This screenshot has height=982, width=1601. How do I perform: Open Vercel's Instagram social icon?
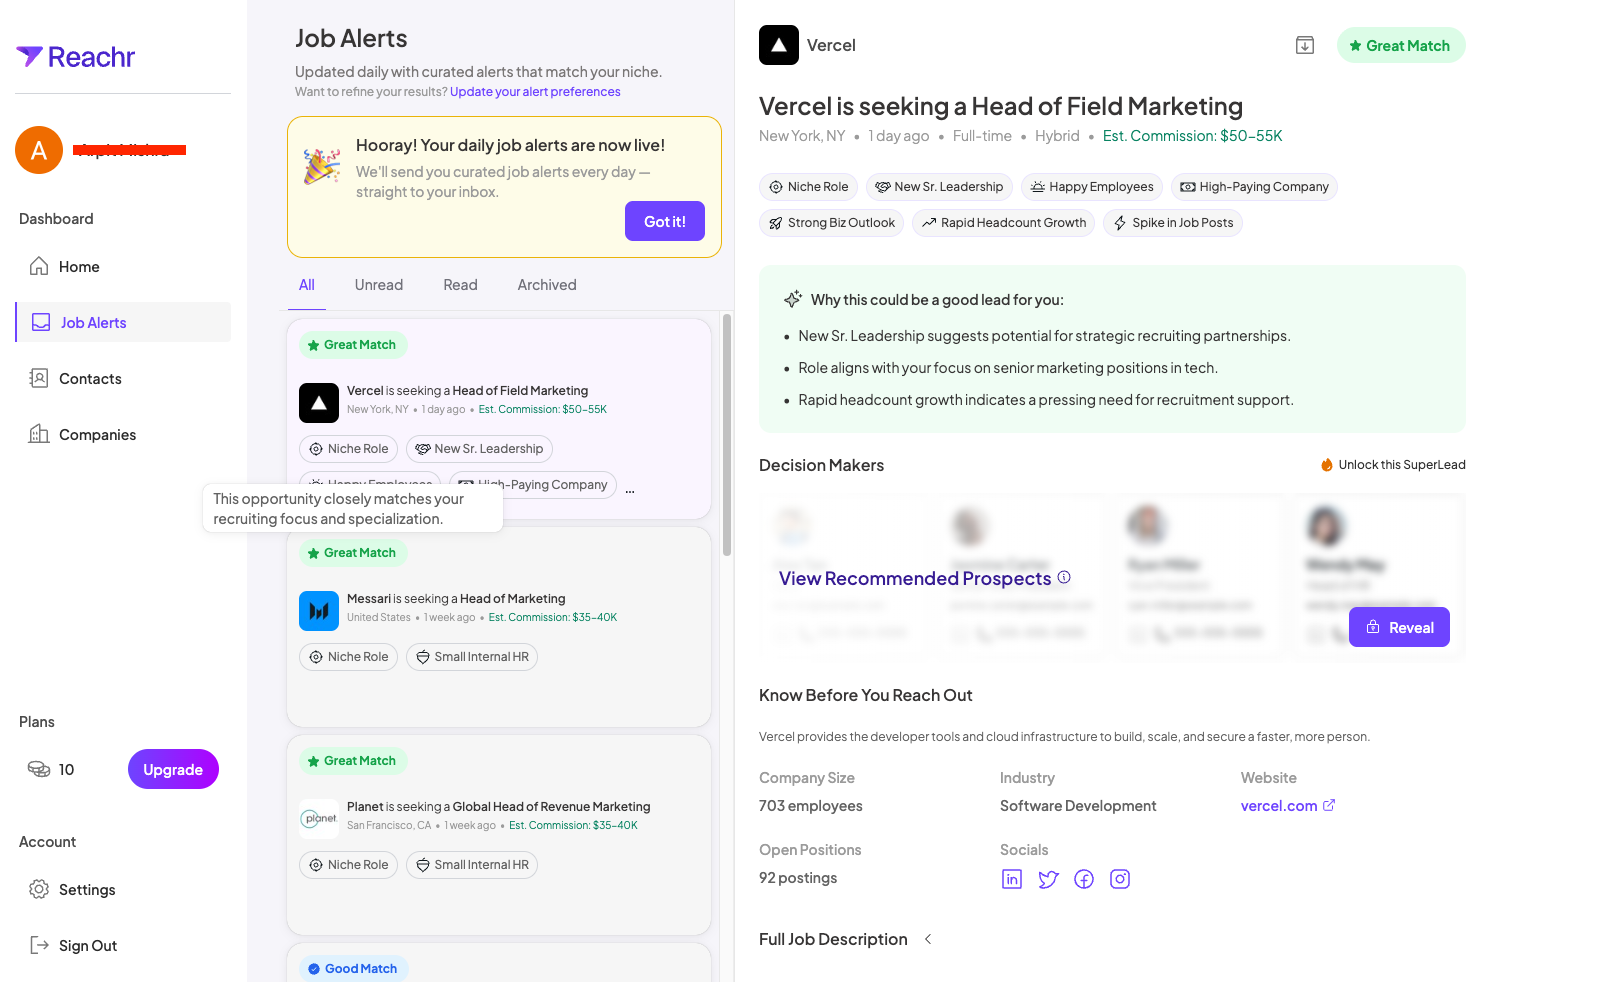click(1120, 879)
